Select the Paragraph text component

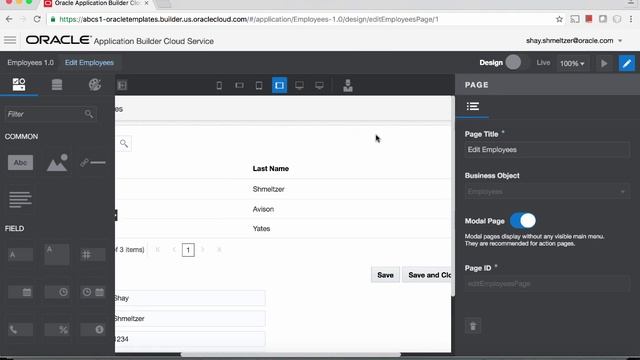pos(20,199)
